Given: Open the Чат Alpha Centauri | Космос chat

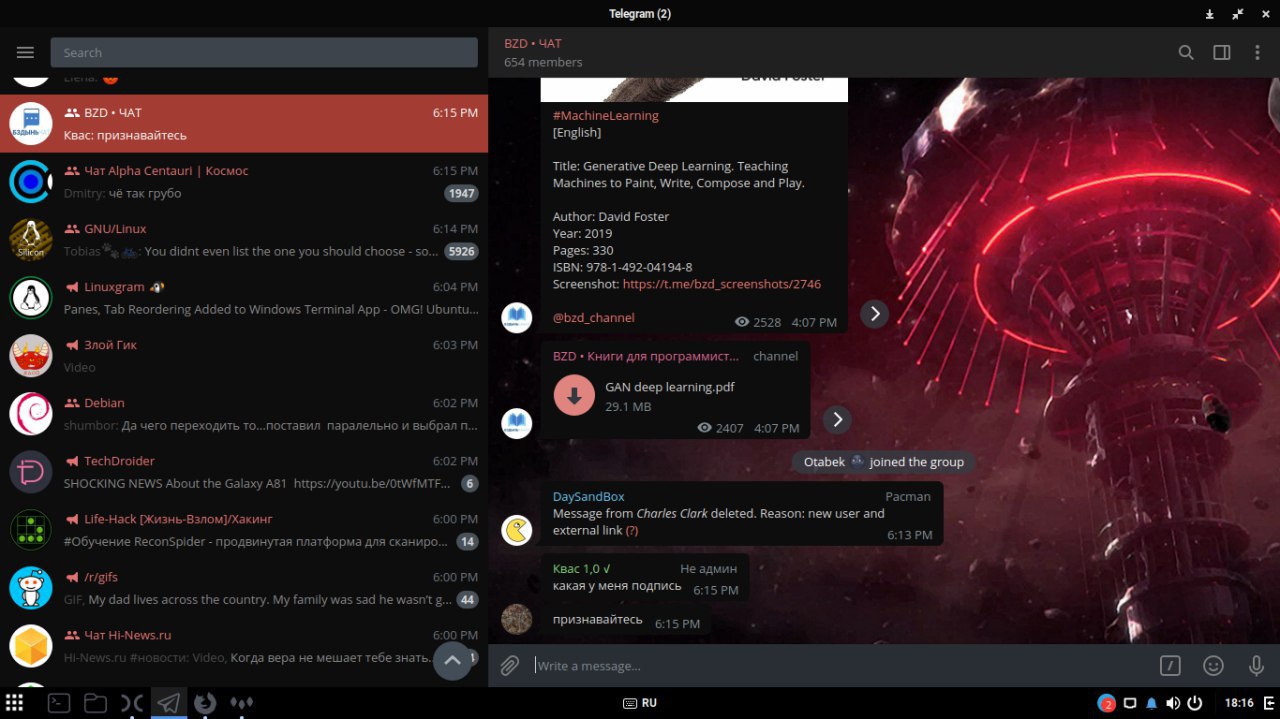Looking at the screenshot, I should [x=244, y=182].
